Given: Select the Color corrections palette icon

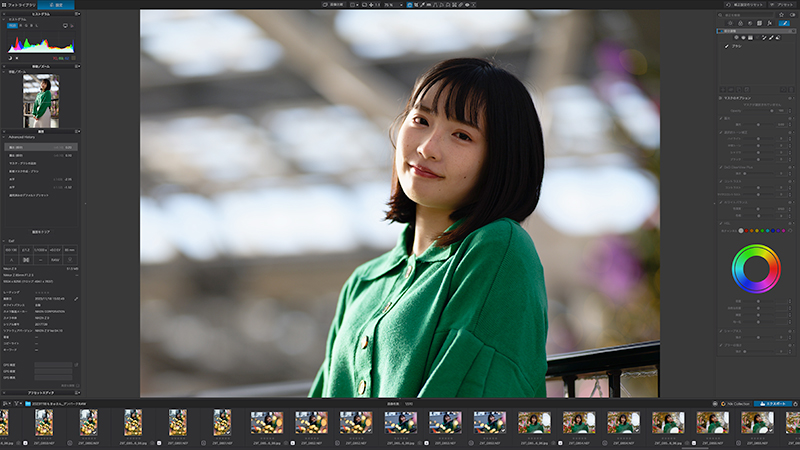Looking at the screenshot, I should pyautogui.click(x=740, y=23).
